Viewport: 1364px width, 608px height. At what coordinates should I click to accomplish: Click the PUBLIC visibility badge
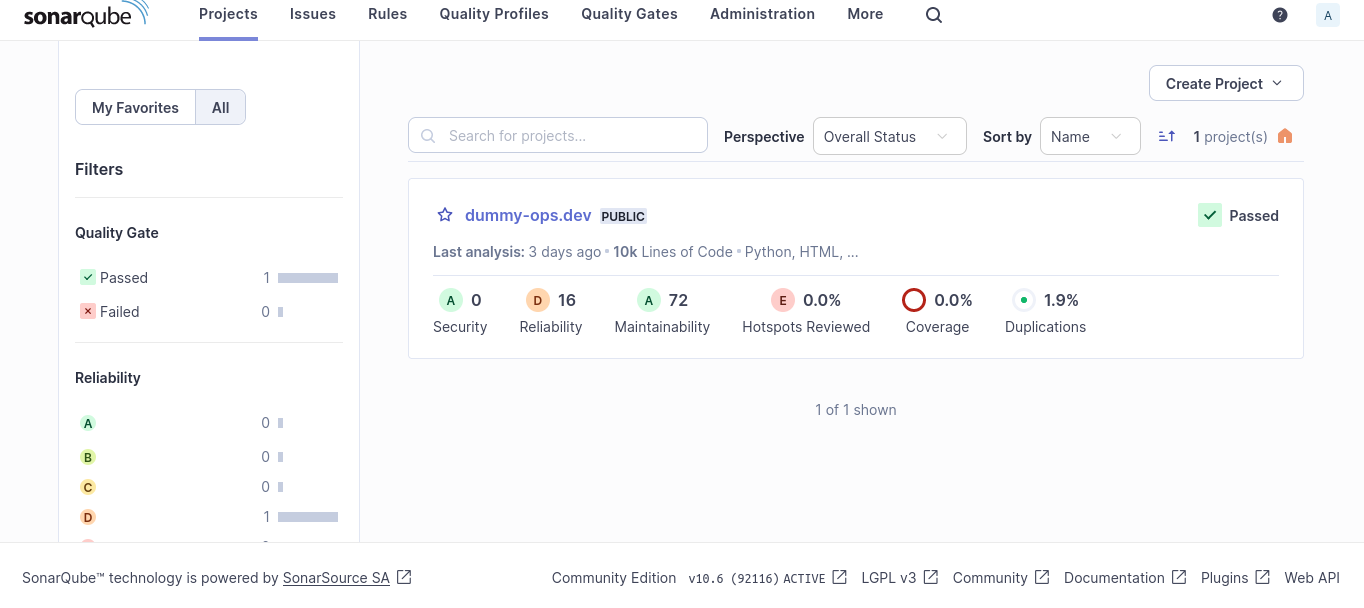[624, 216]
